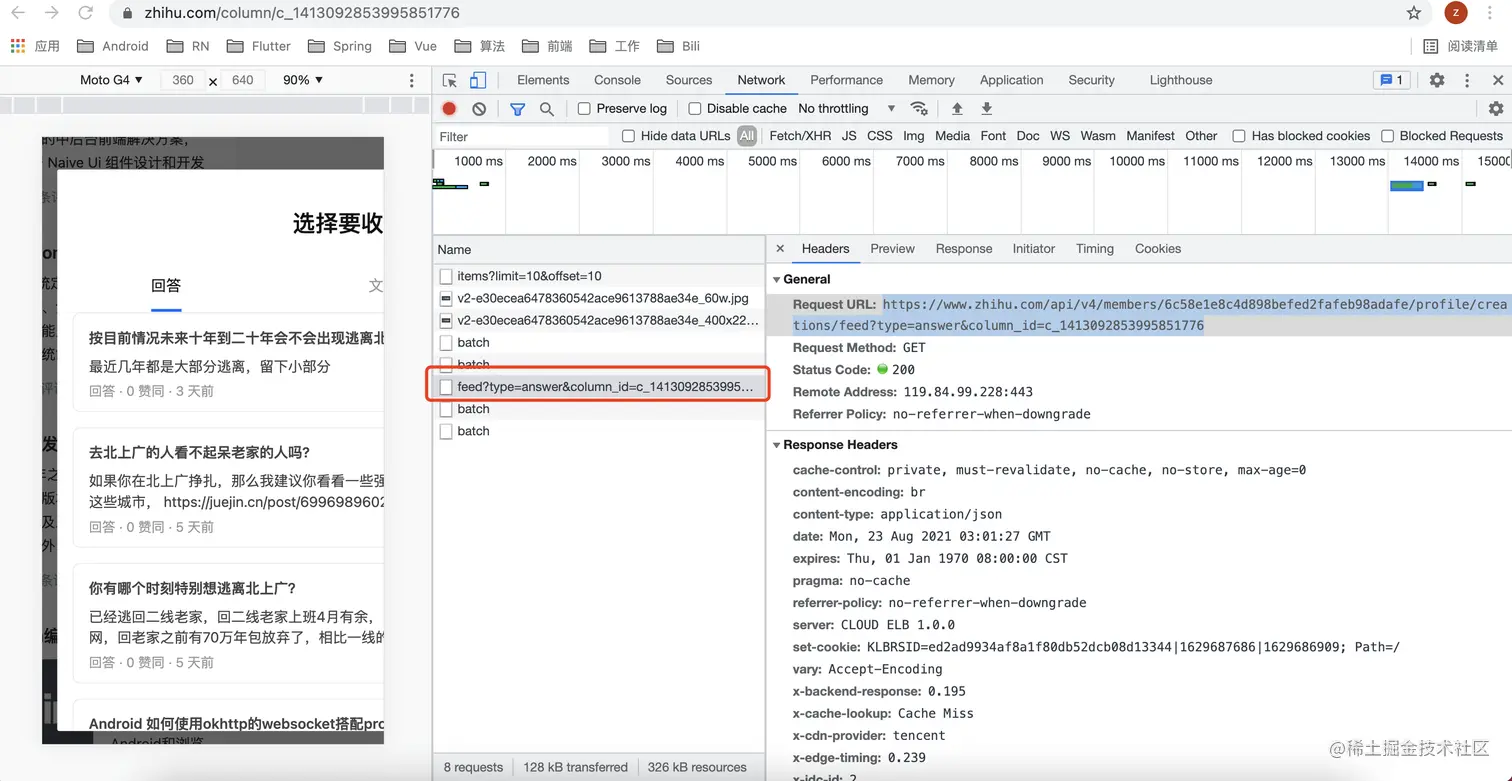Close the request details pane
Screen dimensions: 1512x781
pos(780,249)
